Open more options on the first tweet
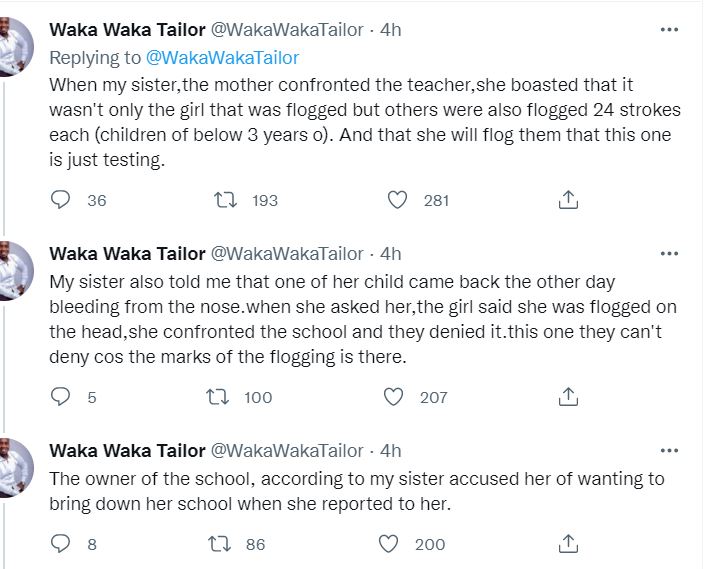 (x=669, y=30)
